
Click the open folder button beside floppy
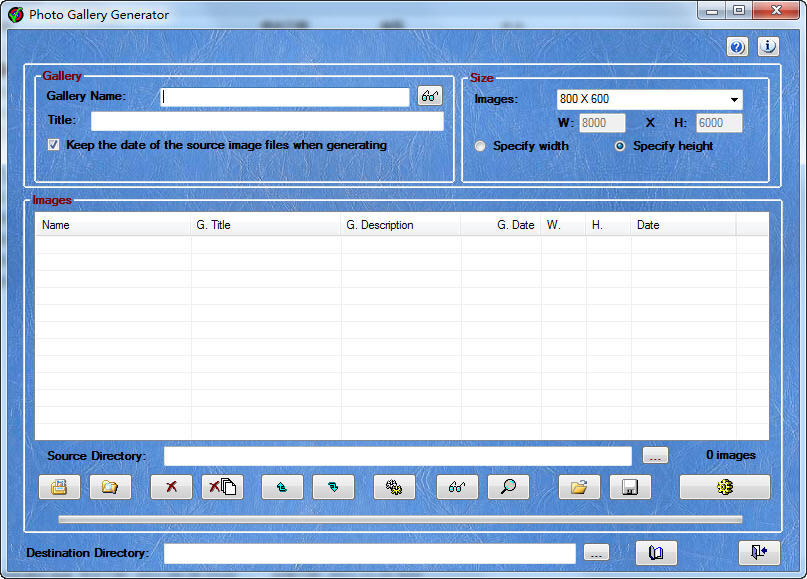579,487
